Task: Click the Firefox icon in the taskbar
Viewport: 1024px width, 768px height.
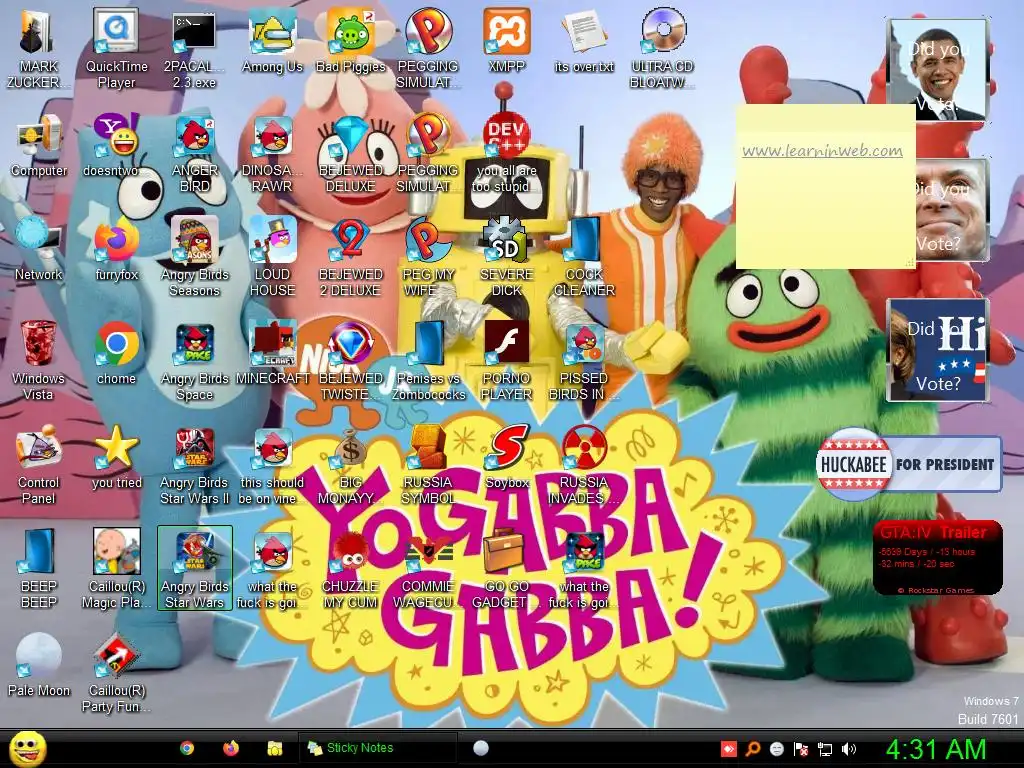Action: coord(231,748)
